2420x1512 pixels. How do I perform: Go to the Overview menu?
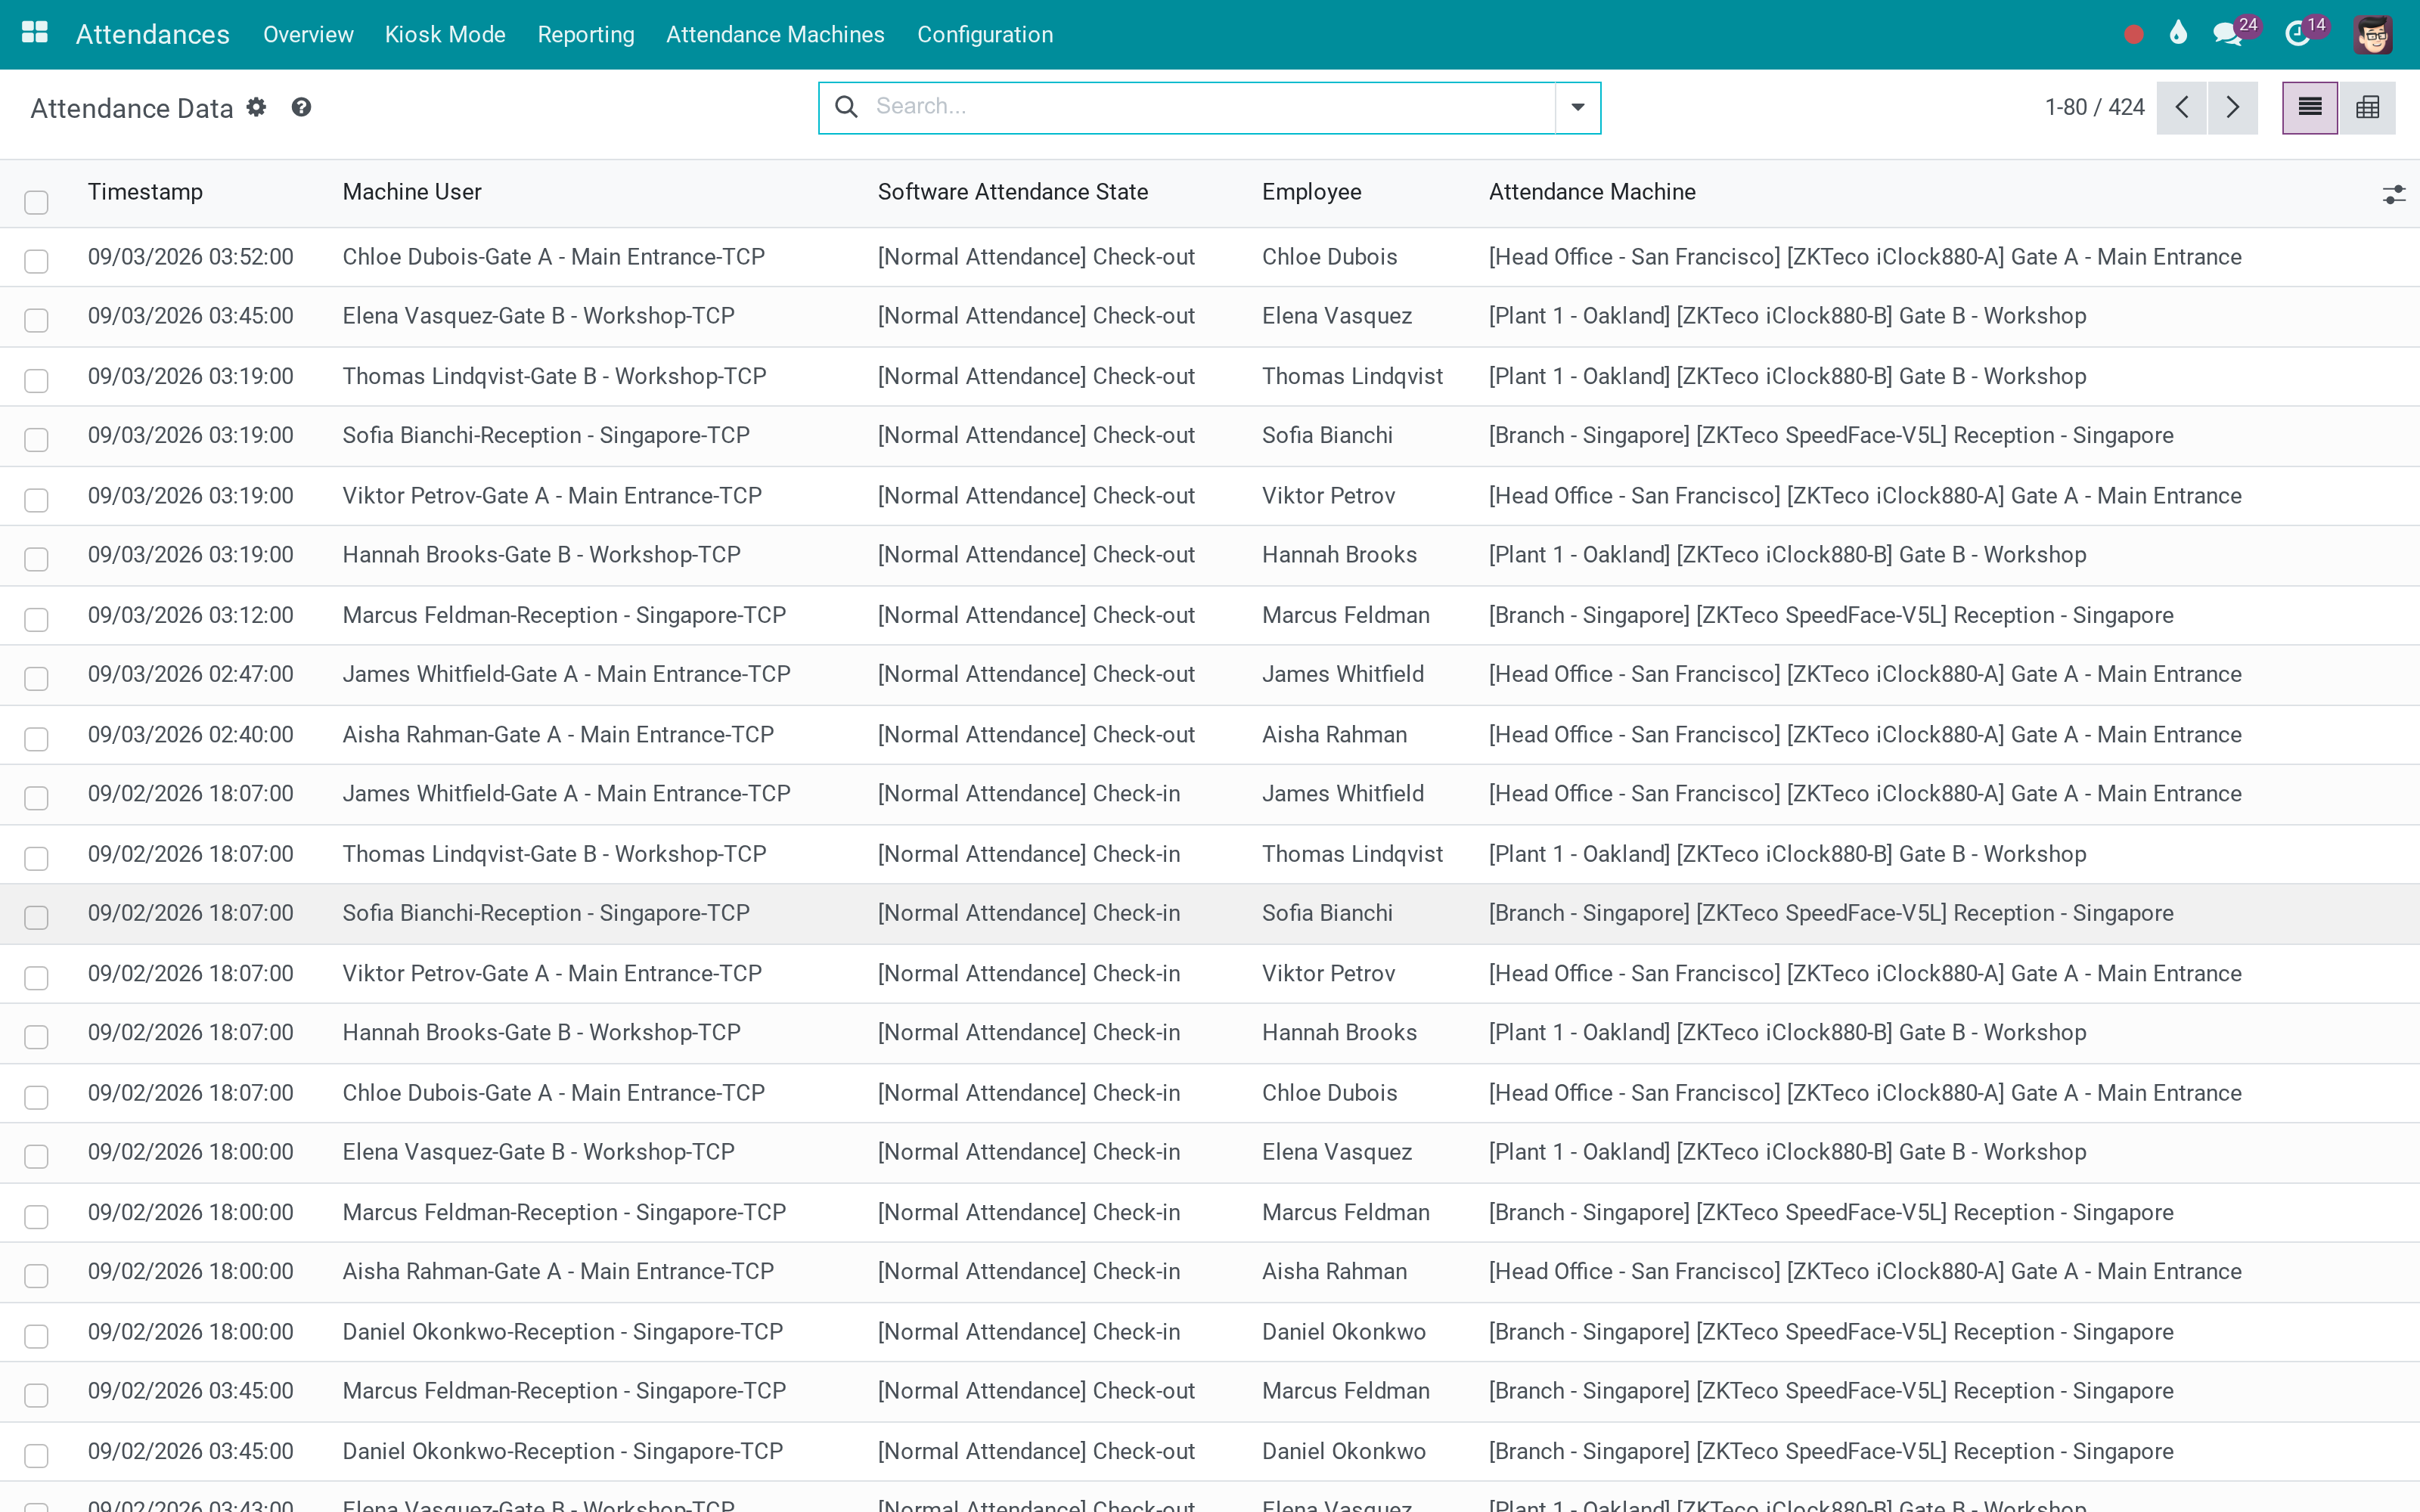point(308,34)
